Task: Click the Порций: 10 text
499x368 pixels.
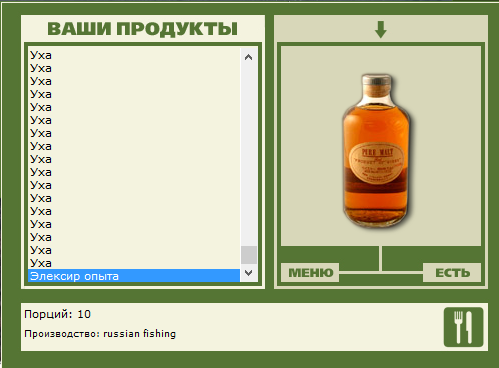Action: pos(57,314)
